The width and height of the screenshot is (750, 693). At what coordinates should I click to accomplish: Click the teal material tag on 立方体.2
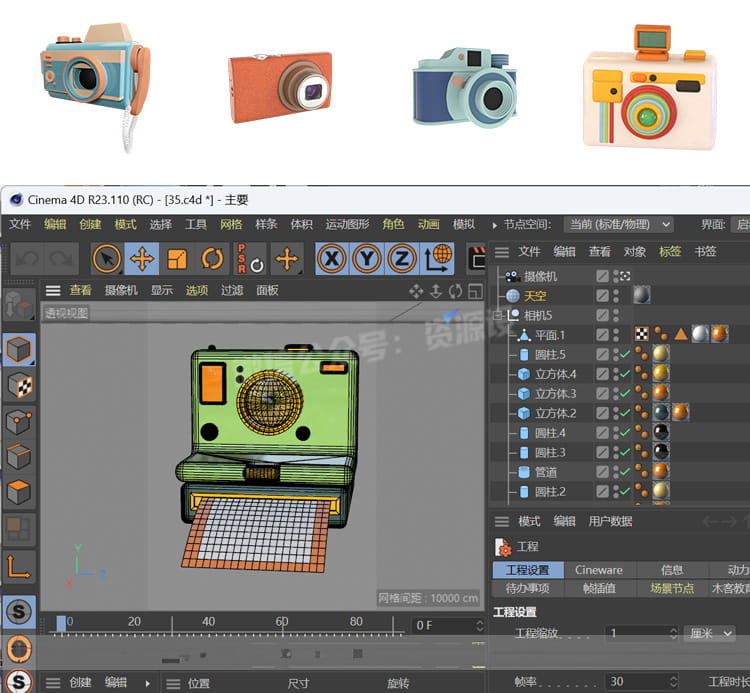(x=661, y=412)
